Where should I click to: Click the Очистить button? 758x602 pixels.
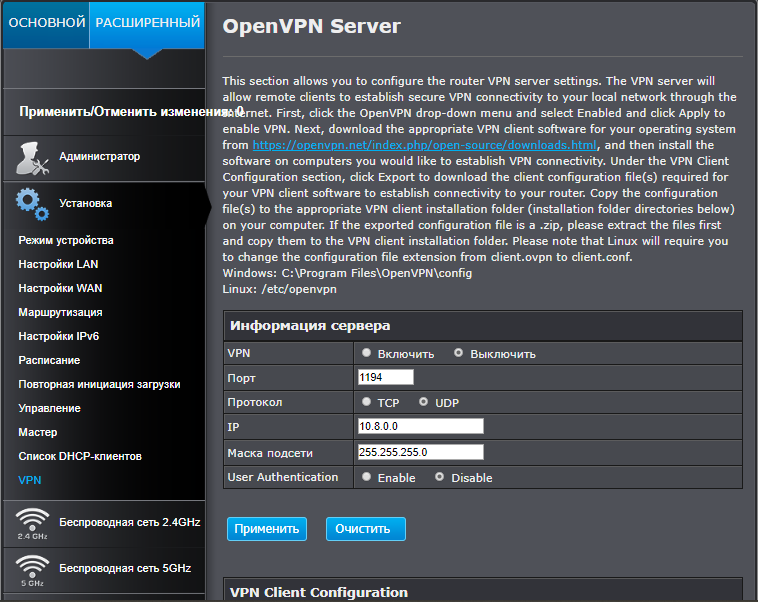(365, 529)
